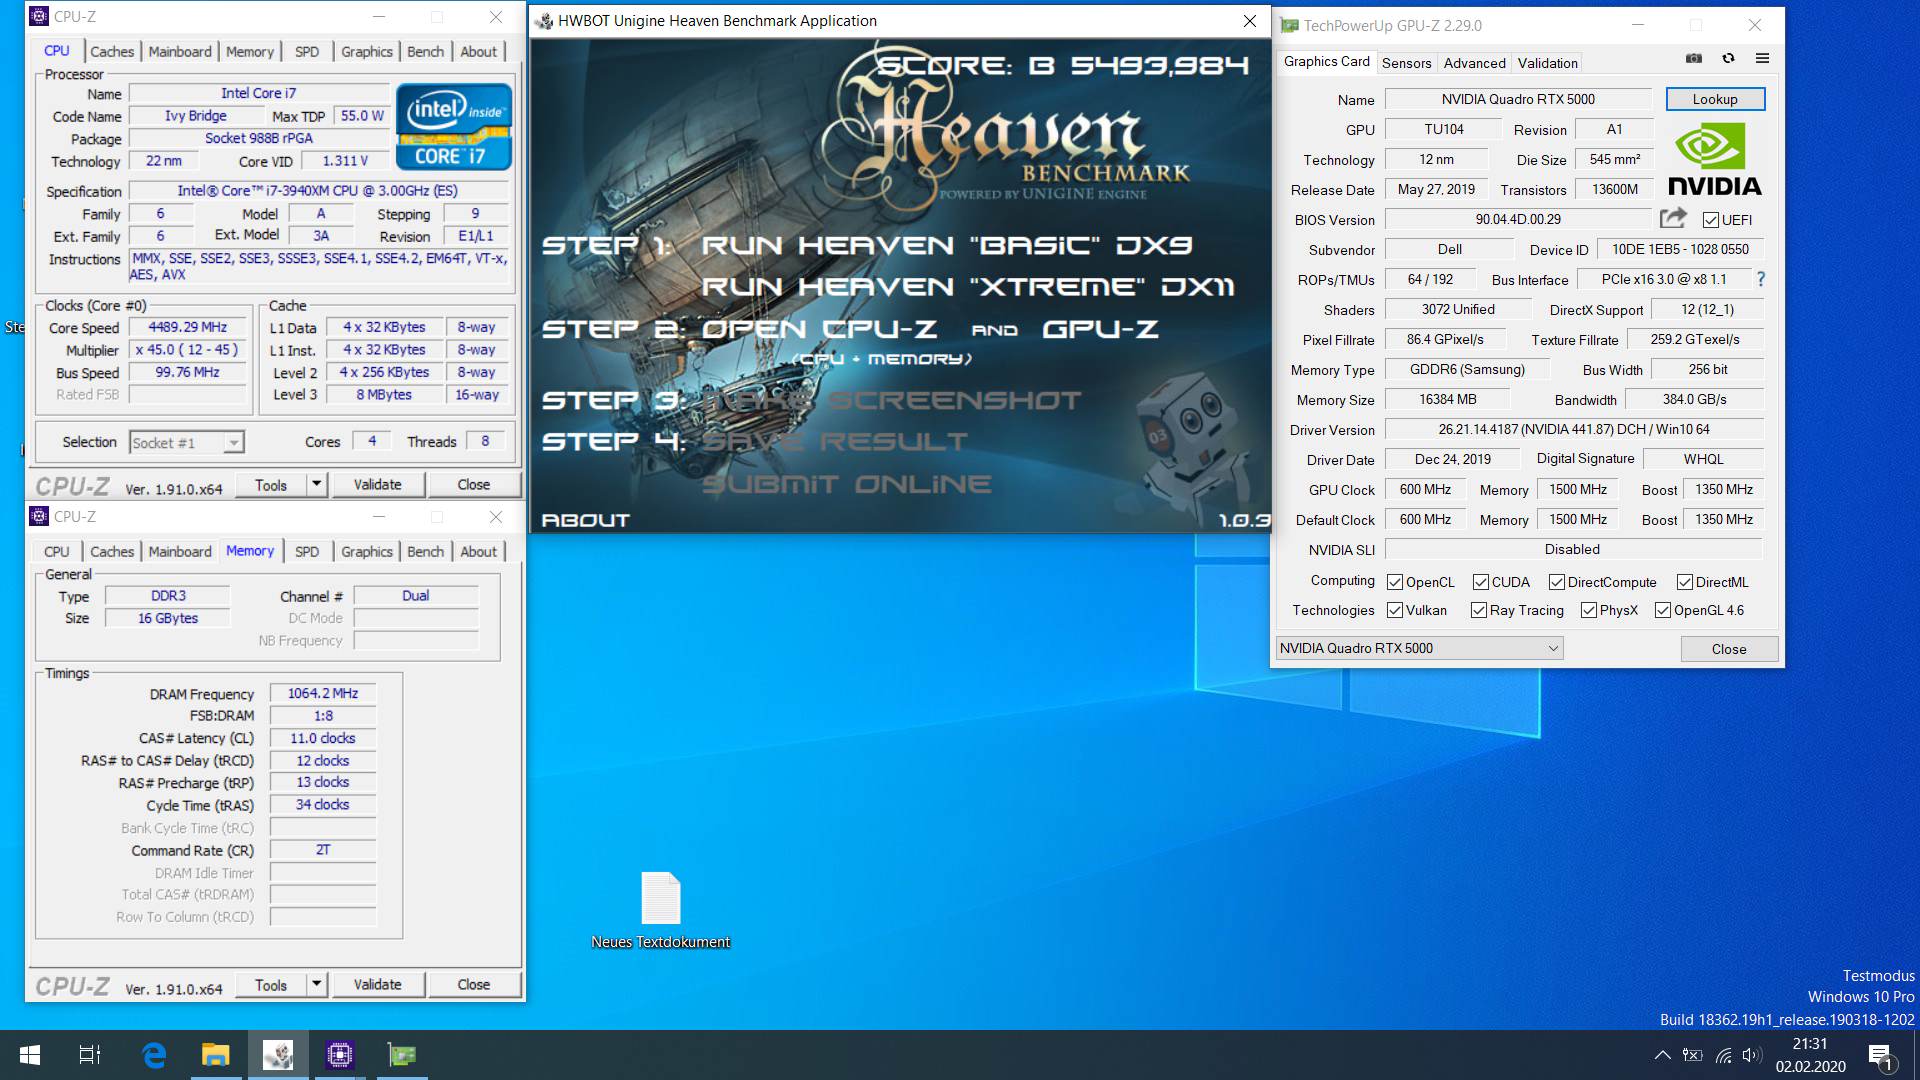Screen dimensions: 1920x1080
Task: Open the GPU selection dropdown in GPU-Z
Action: tap(1419, 648)
